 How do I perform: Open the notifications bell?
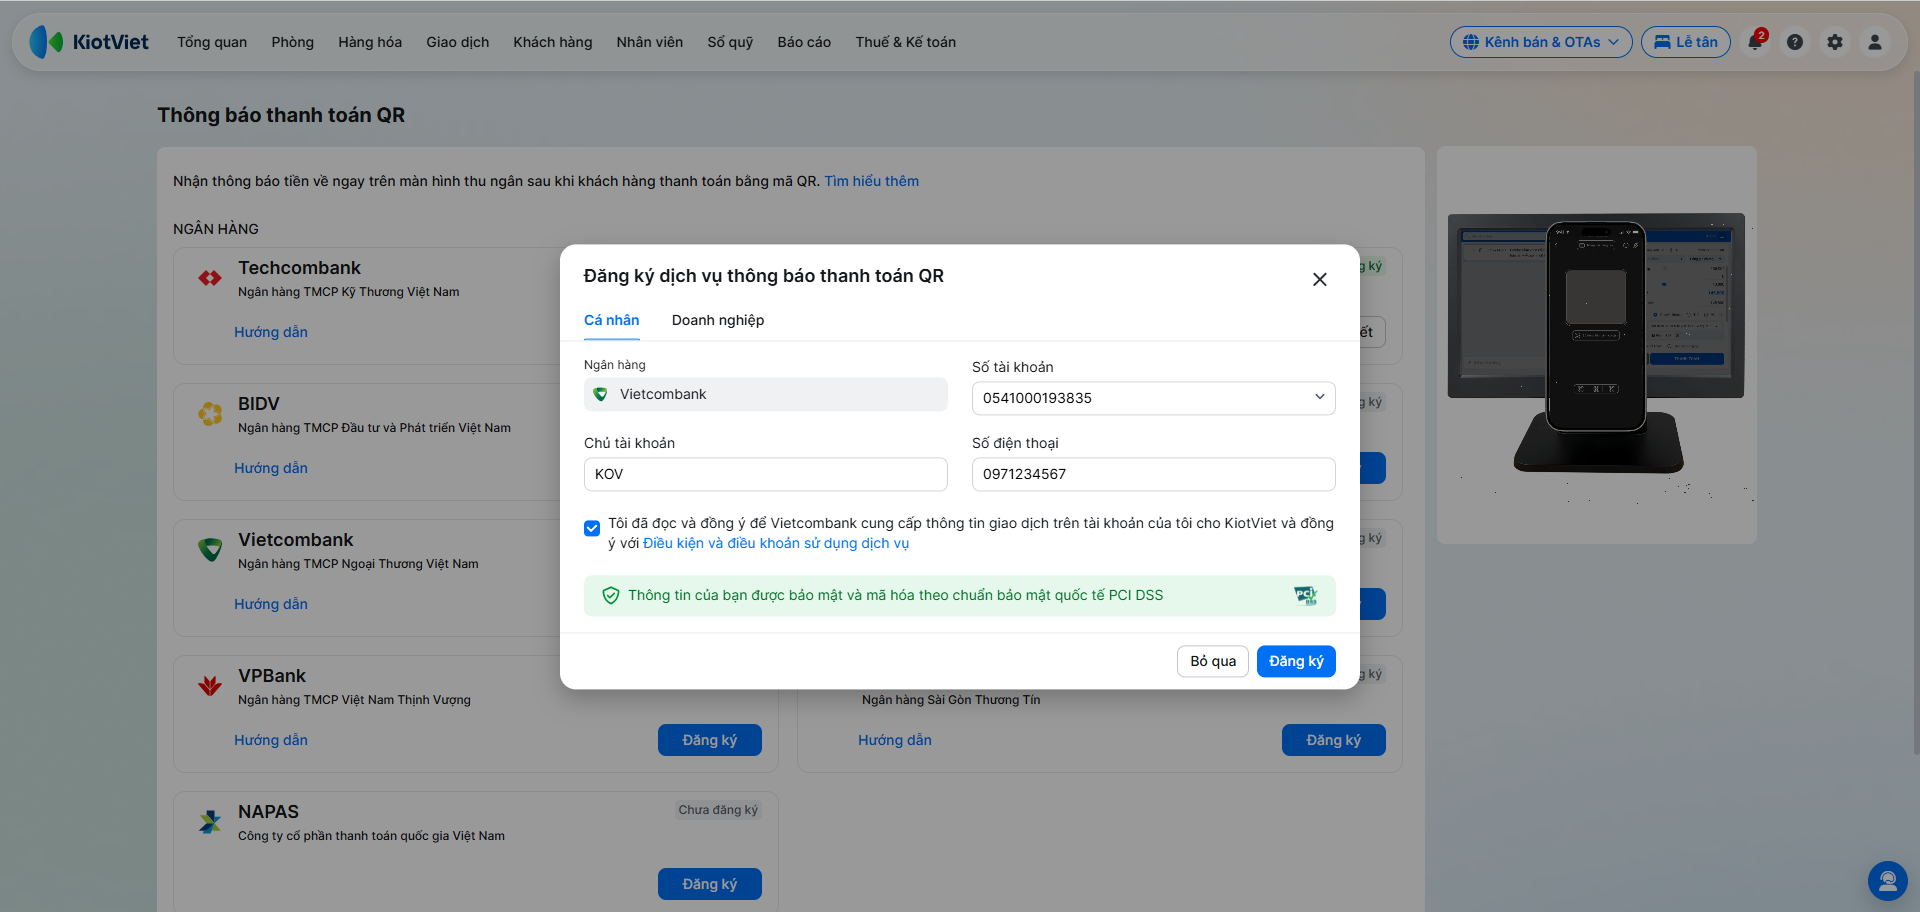1755,42
